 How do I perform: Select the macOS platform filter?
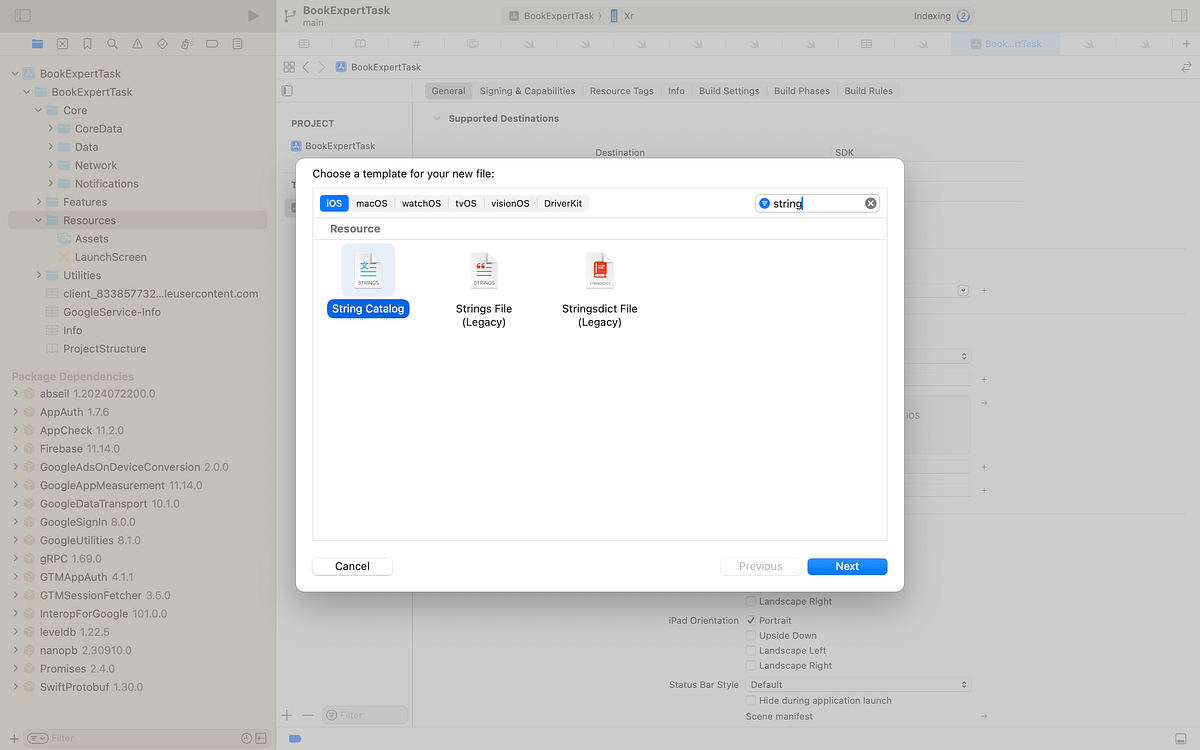pos(371,203)
